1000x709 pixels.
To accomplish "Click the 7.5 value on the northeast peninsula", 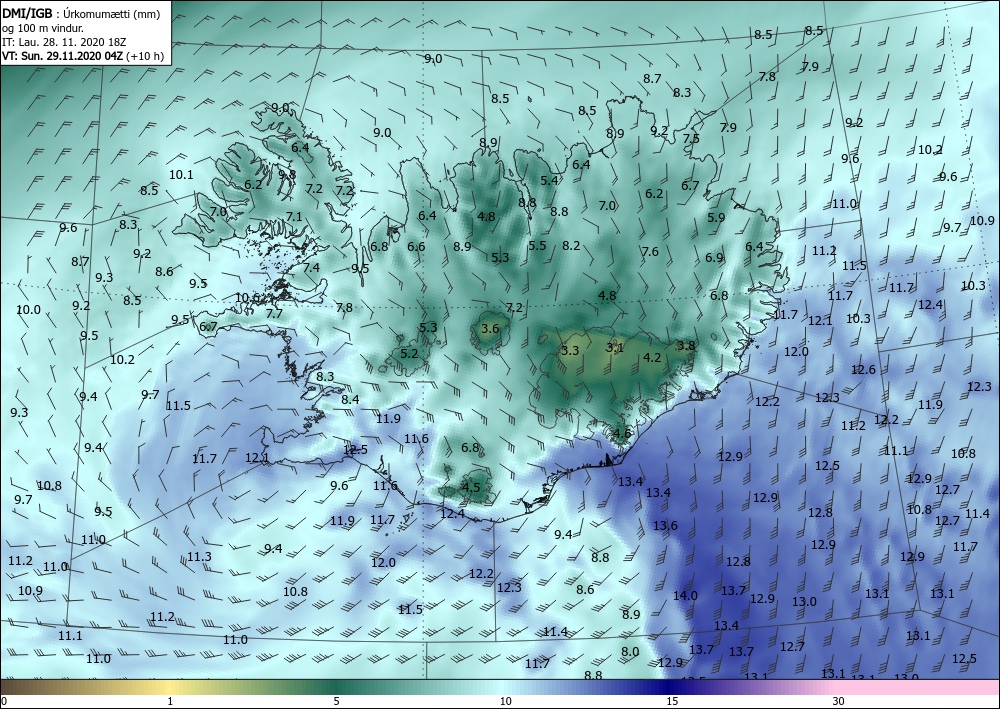I will coord(691,138).
